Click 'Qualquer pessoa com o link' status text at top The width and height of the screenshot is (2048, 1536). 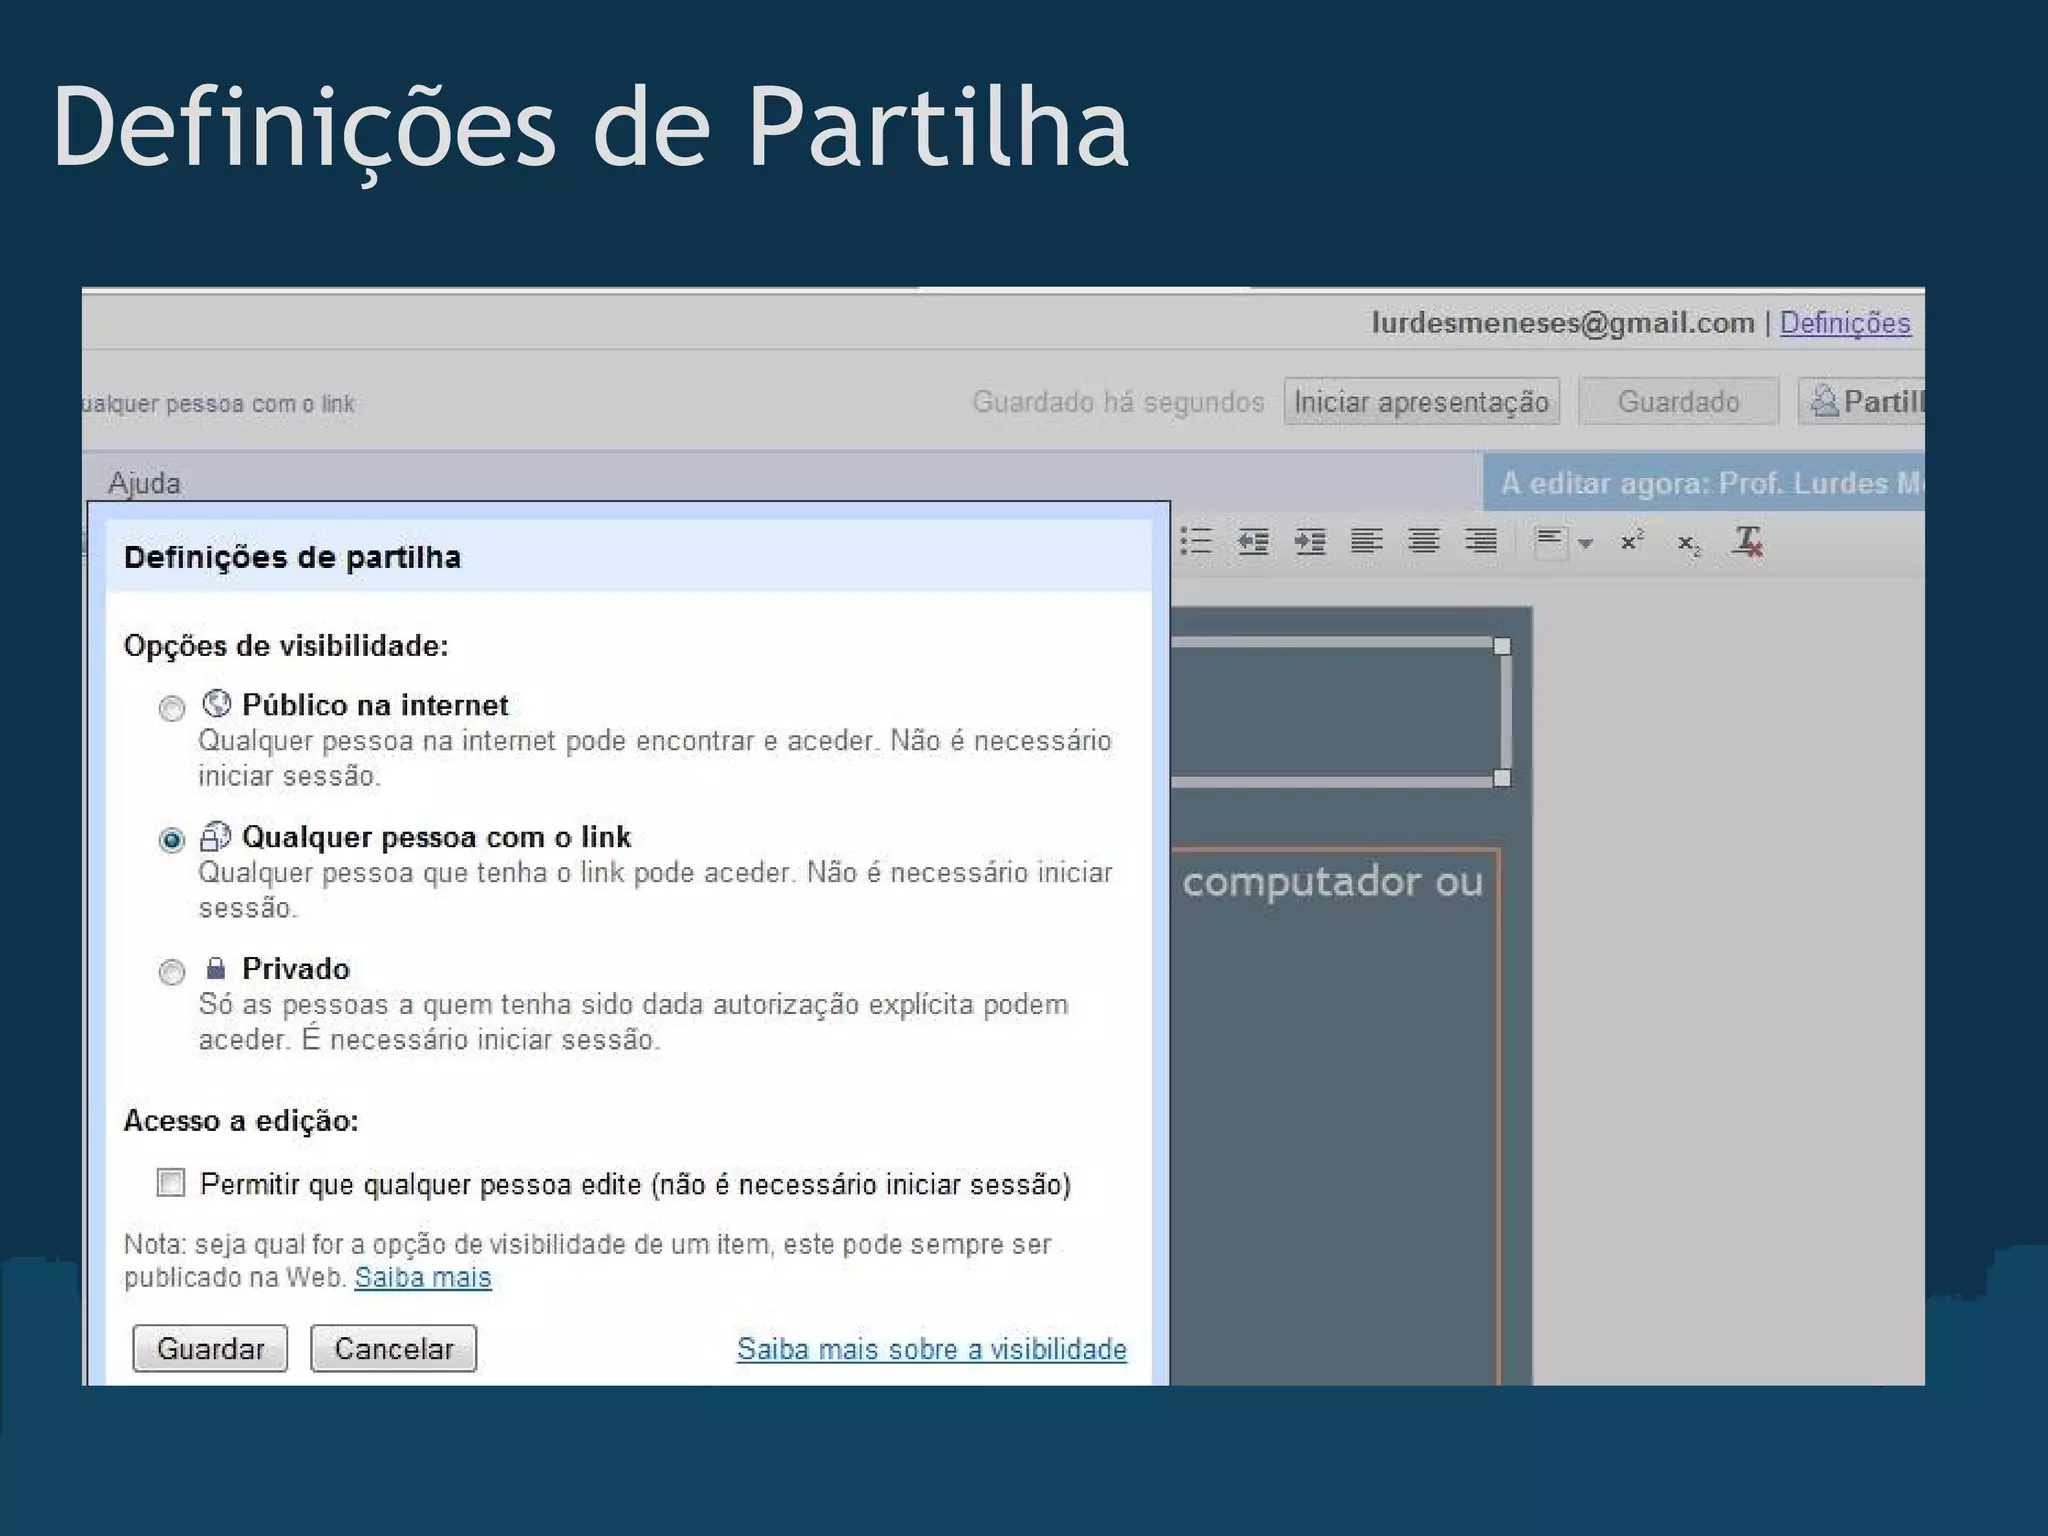coord(219,404)
